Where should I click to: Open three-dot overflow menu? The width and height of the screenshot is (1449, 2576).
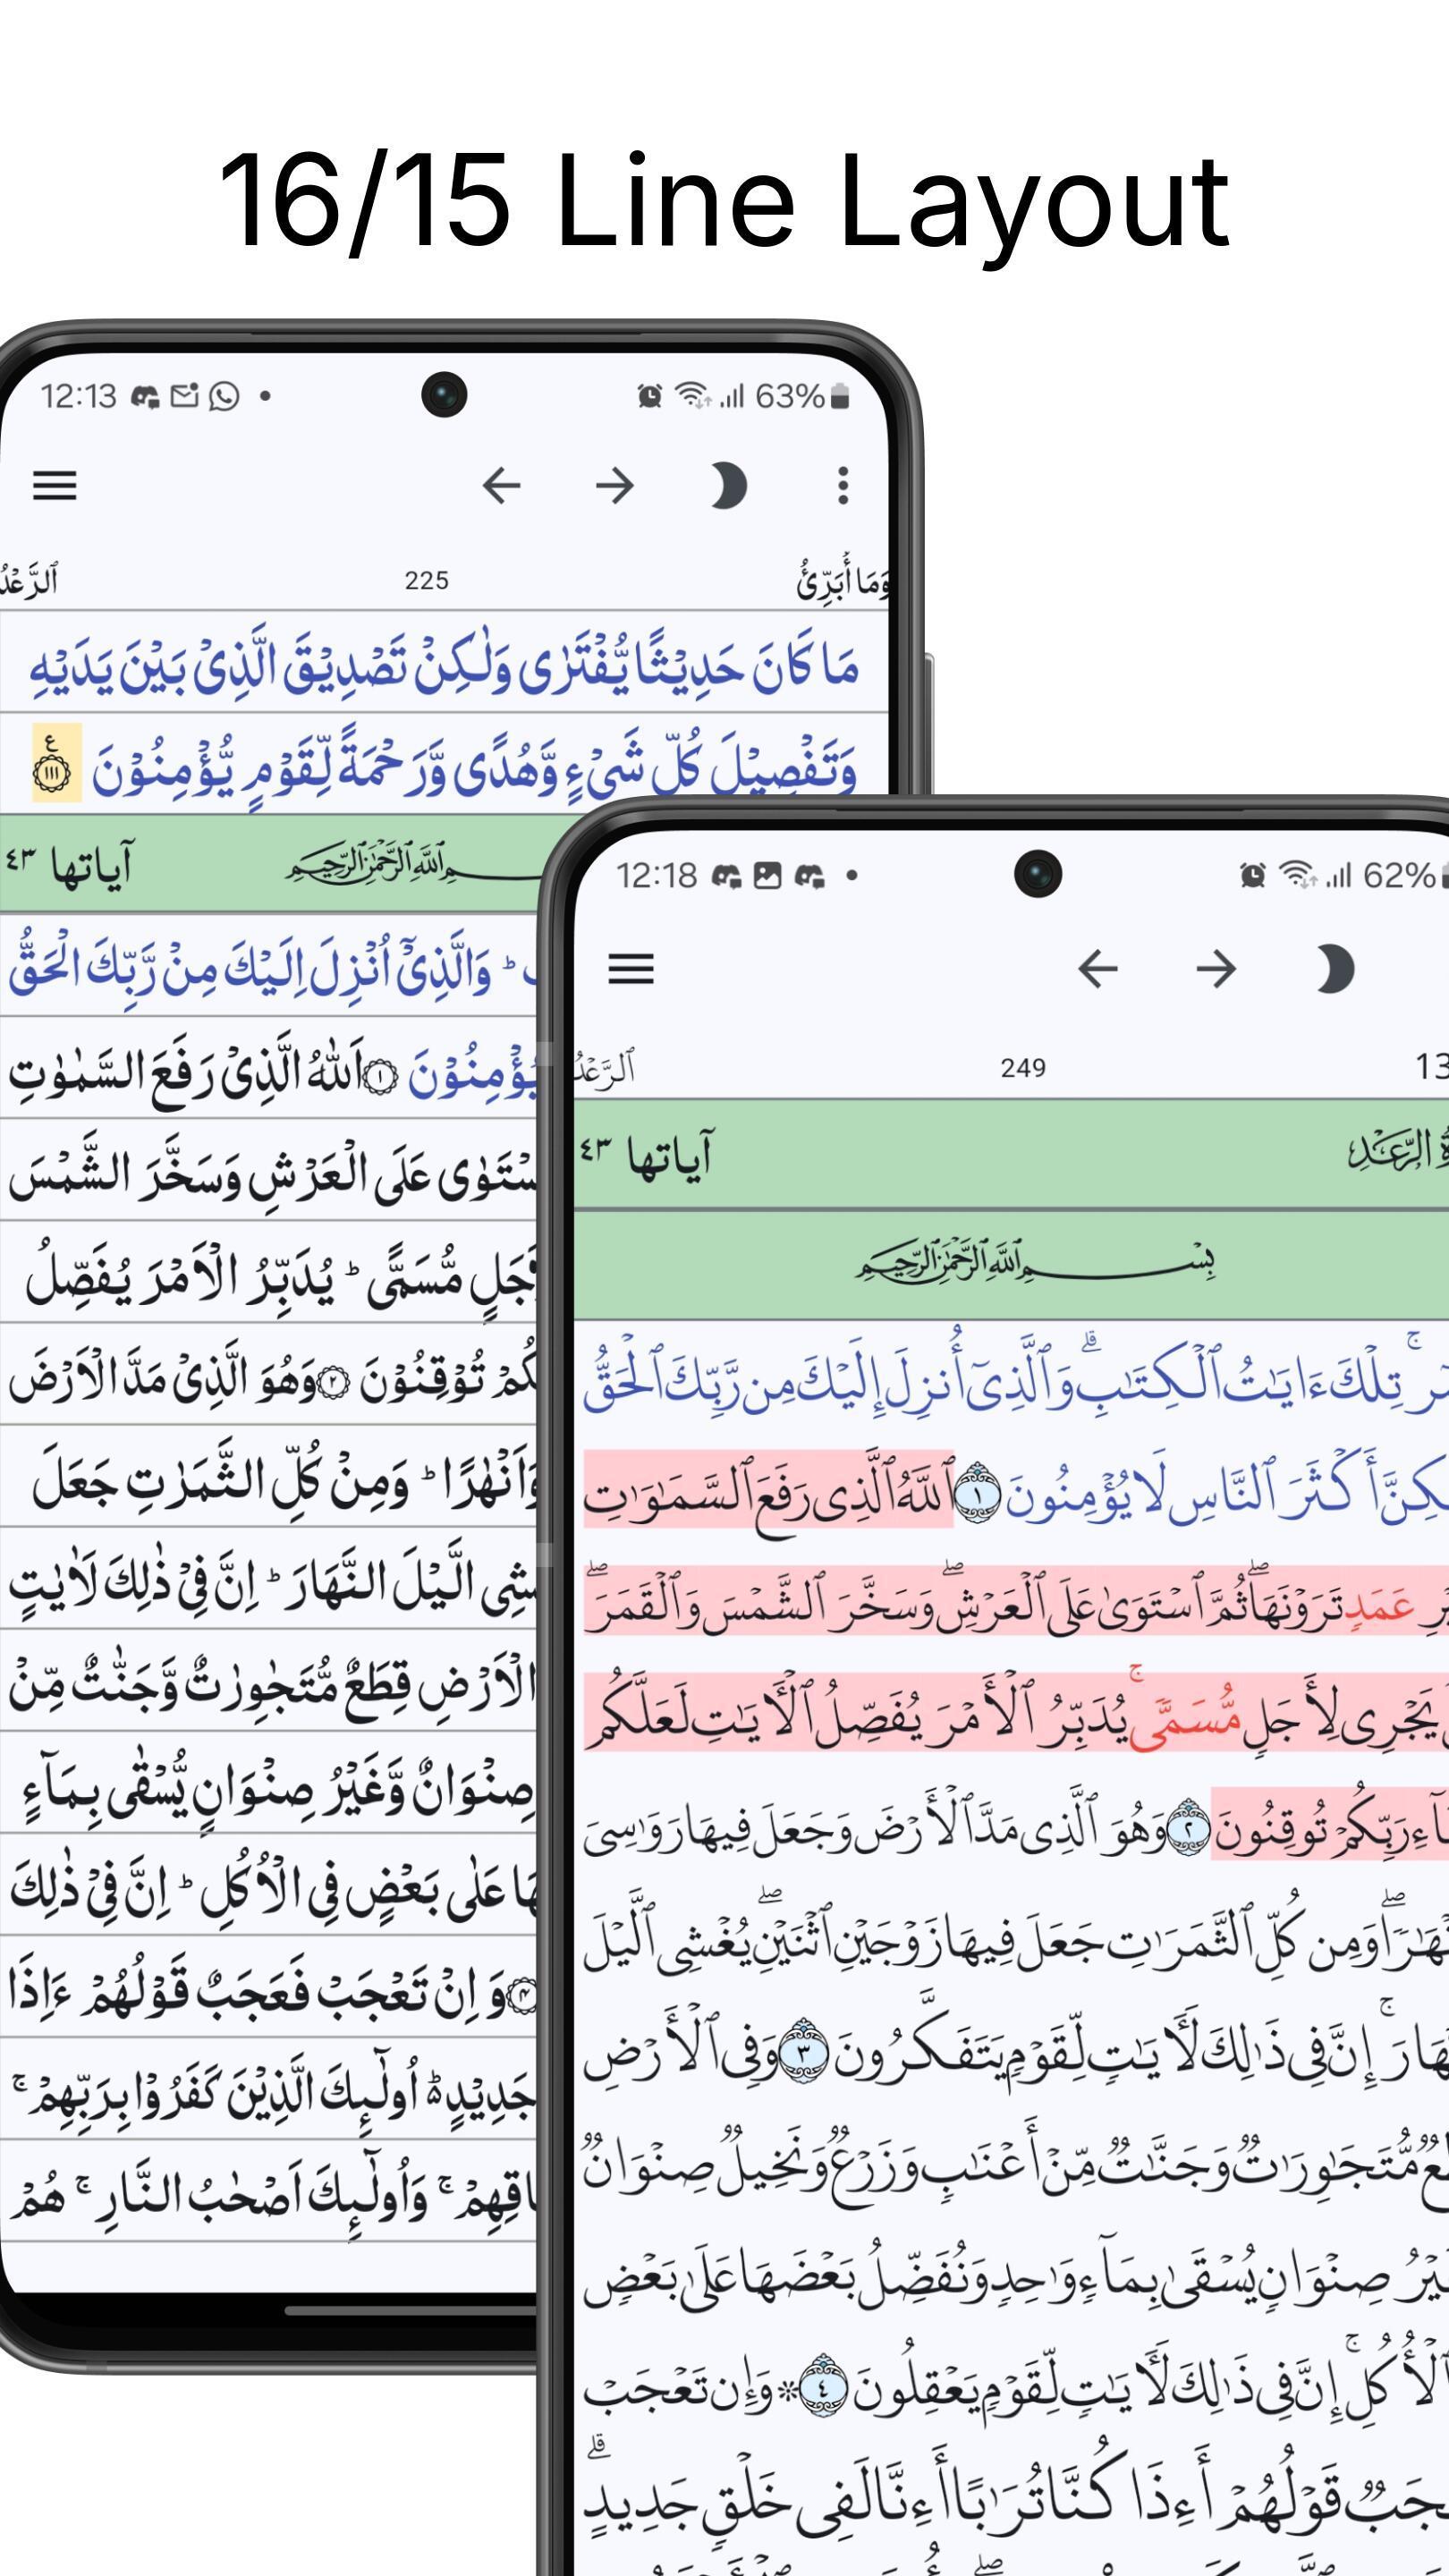pyautogui.click(x=843, y=486)
